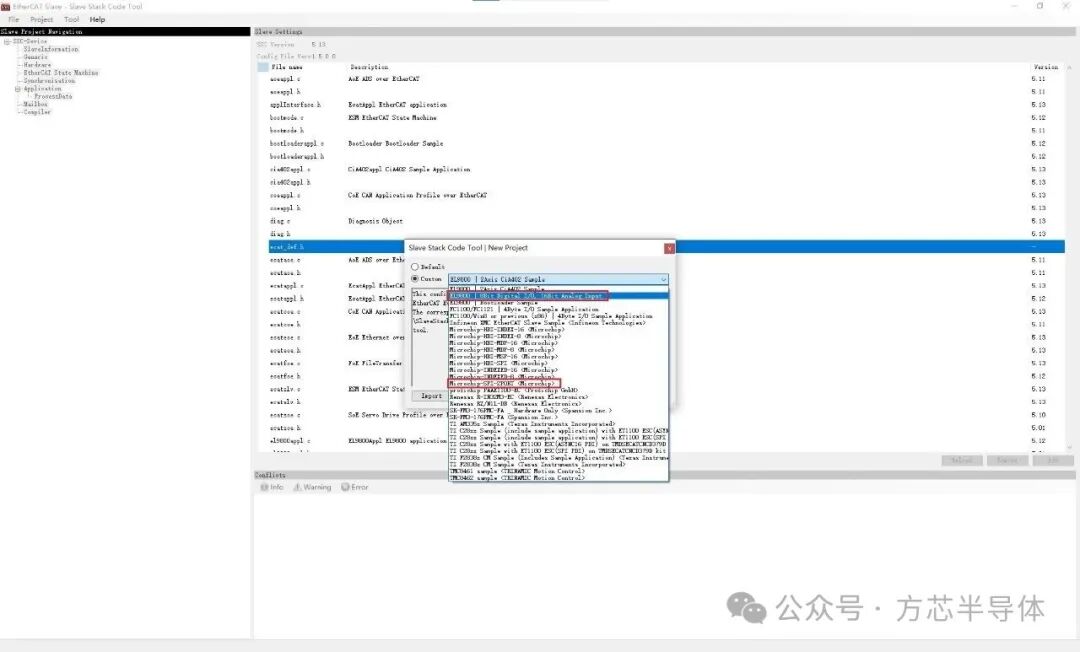The height and width of the screenshot is (652, 1080).
Task: Open the Project menu
Action: [41, 19]
